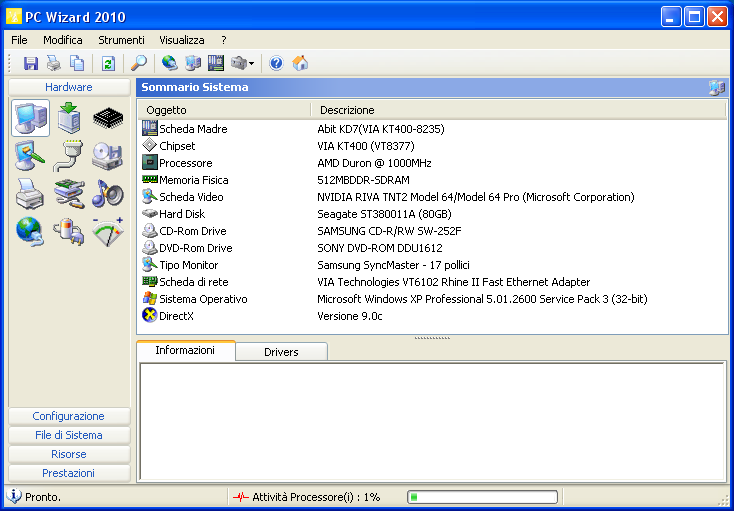Click the Hardware panel button

[x=69, y=87]
